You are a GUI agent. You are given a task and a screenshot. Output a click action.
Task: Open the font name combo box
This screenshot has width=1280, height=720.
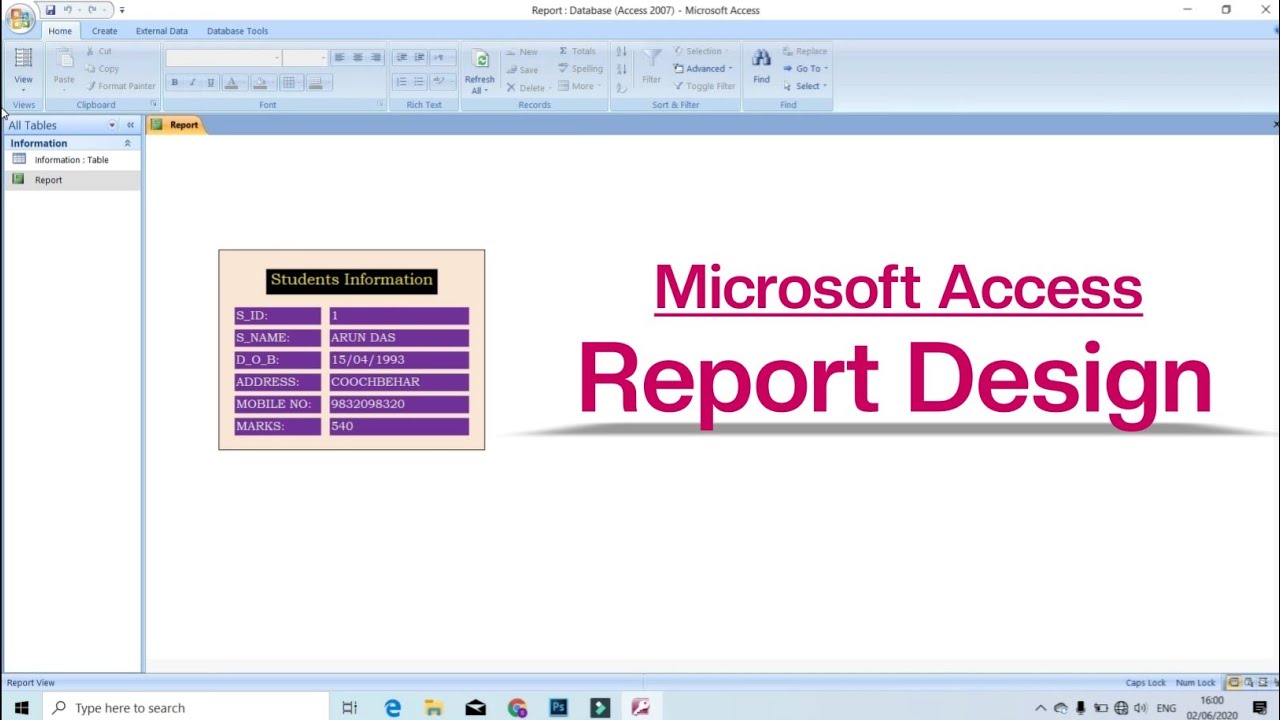coord(223,58)
